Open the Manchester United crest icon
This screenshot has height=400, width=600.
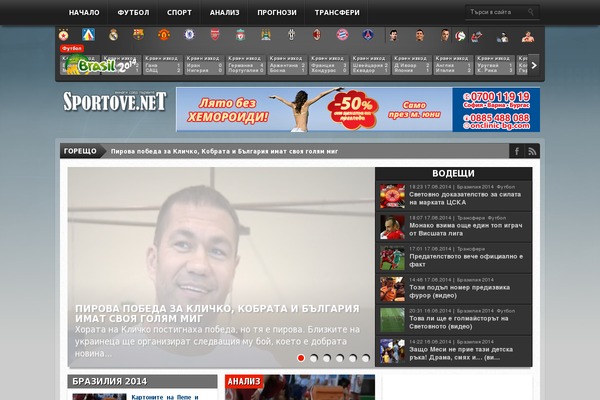[164, 35]
